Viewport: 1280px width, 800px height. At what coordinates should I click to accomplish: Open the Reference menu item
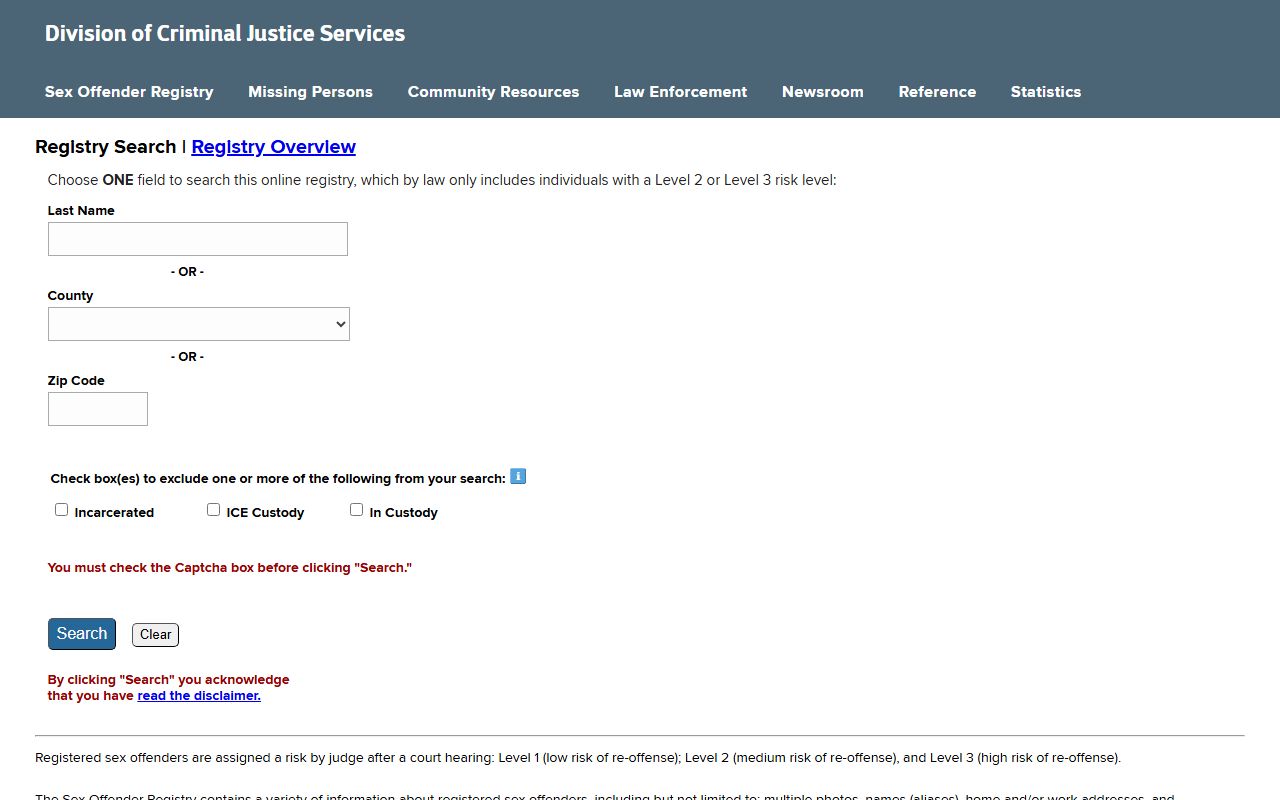click(937, 92)
